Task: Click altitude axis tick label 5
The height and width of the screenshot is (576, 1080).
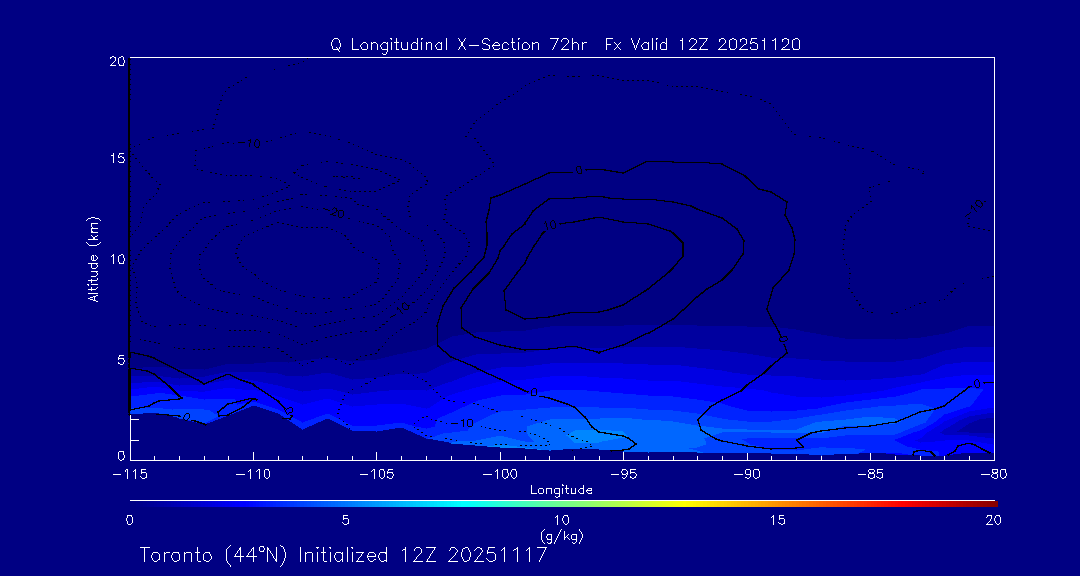Action: tap(121, 360)
